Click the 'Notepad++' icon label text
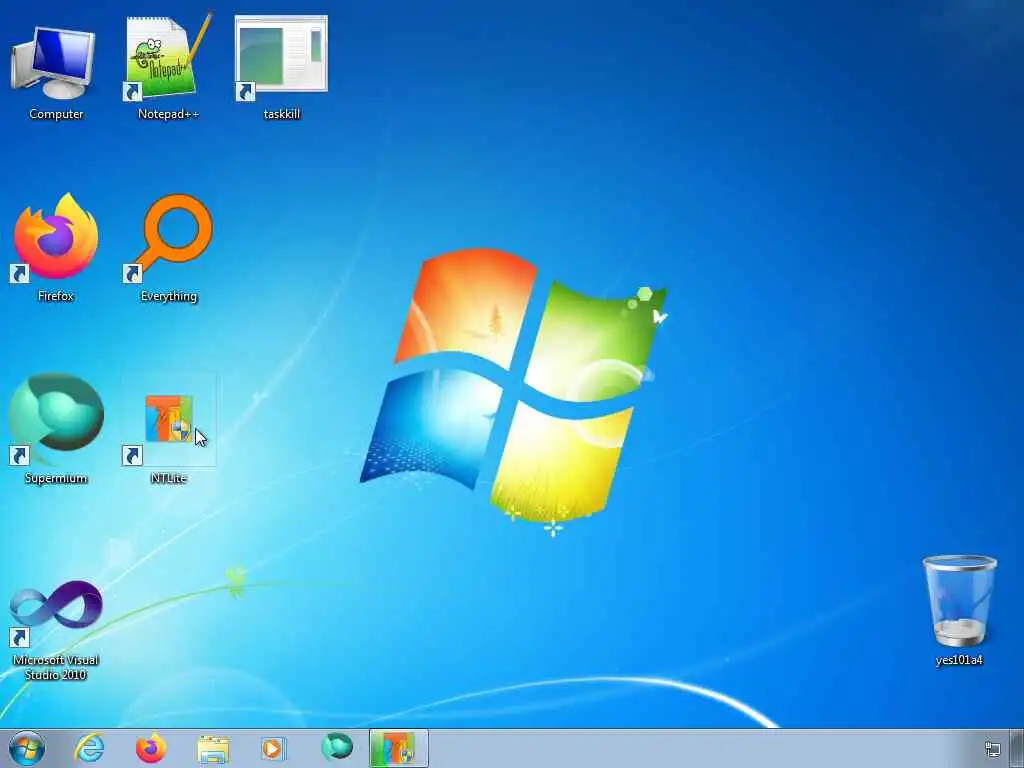Image resolution: width=1024 pixels, height=768 pixels. coord(168,114)
